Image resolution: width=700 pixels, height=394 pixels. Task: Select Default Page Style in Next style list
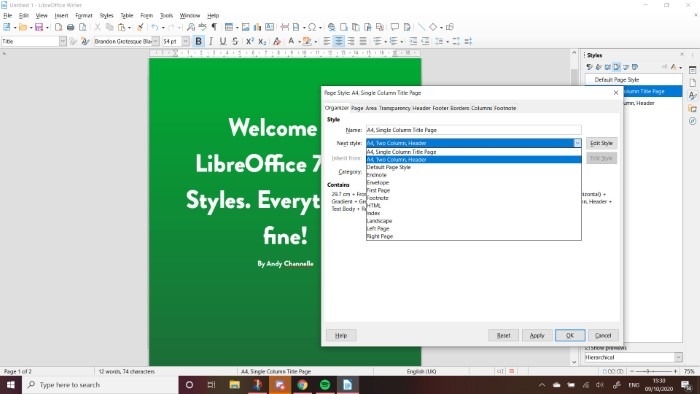point(474,167)
